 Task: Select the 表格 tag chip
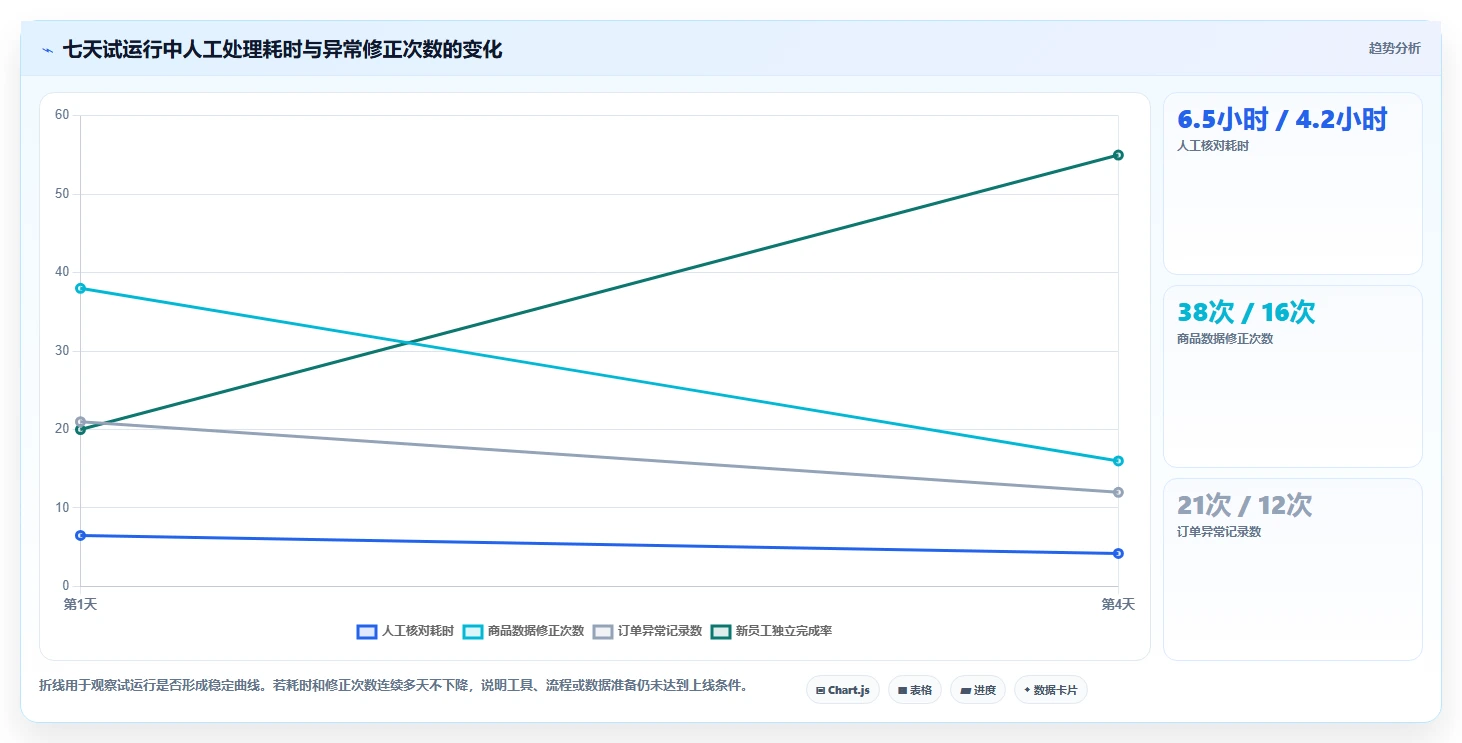point(915,690)
